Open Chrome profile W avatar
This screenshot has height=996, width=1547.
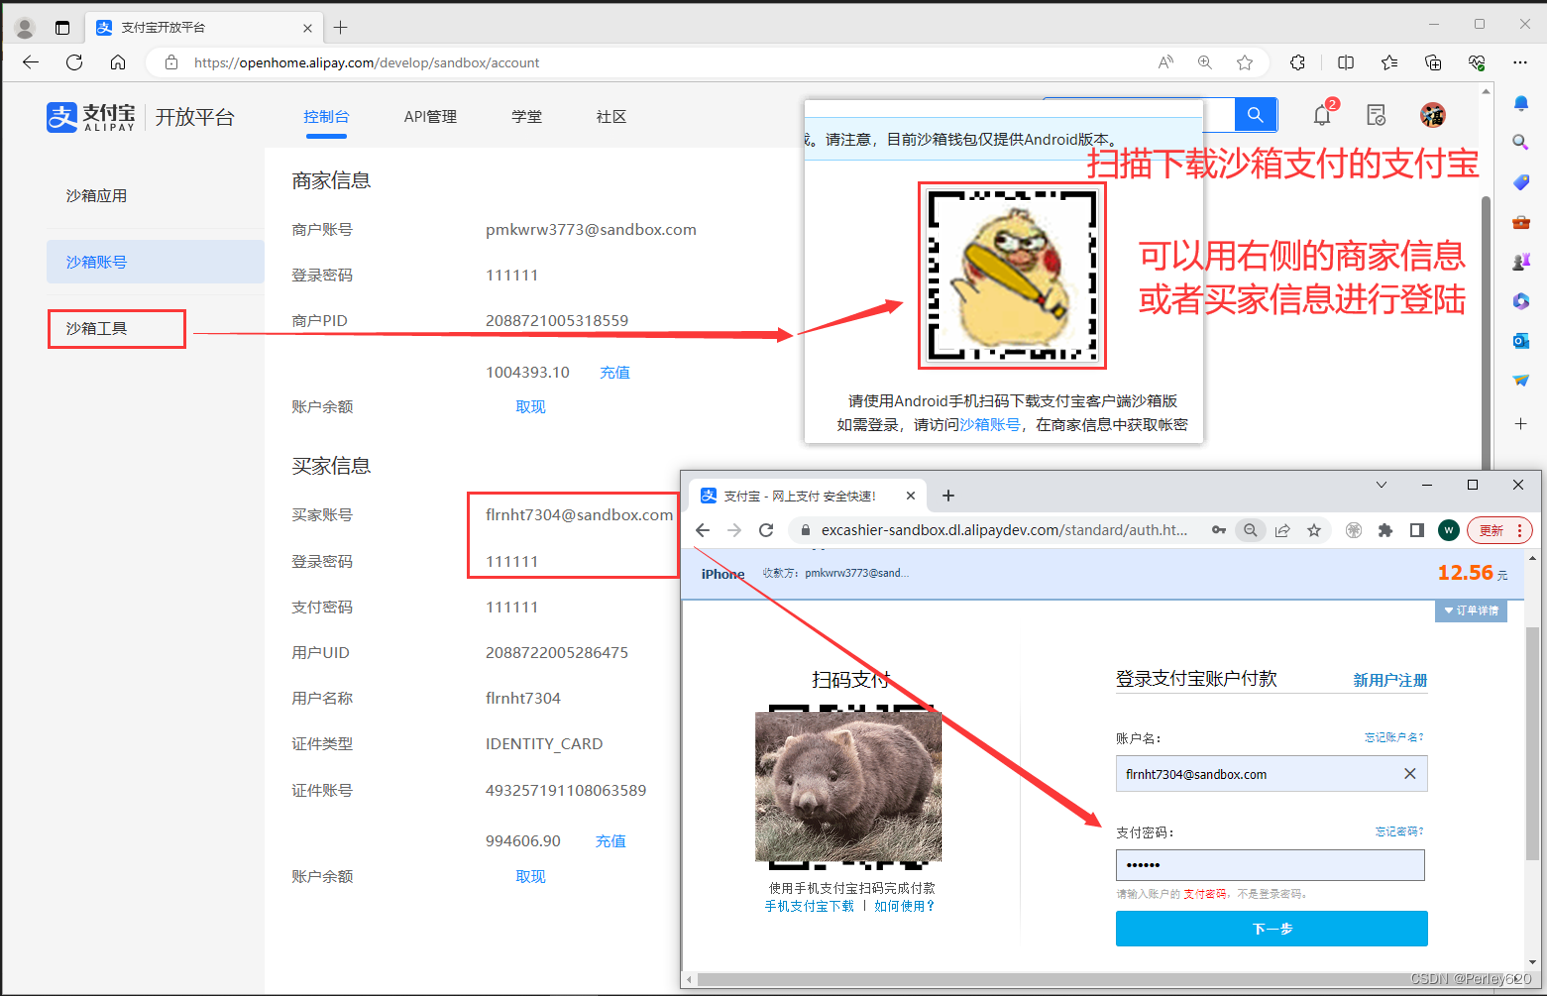(1448, 530)
